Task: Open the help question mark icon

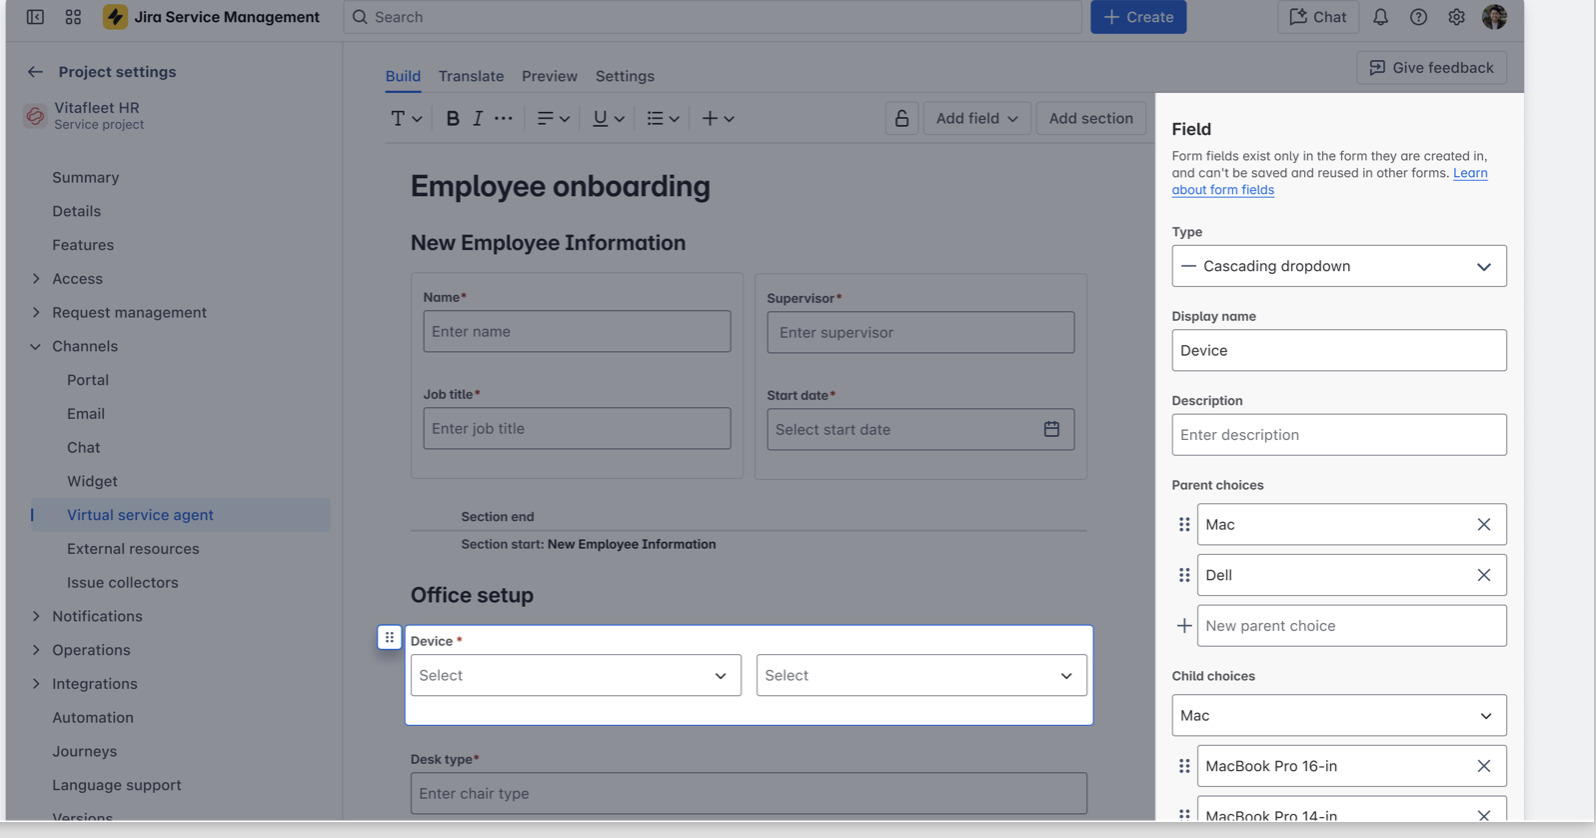Action: (x=1418, y=17)
